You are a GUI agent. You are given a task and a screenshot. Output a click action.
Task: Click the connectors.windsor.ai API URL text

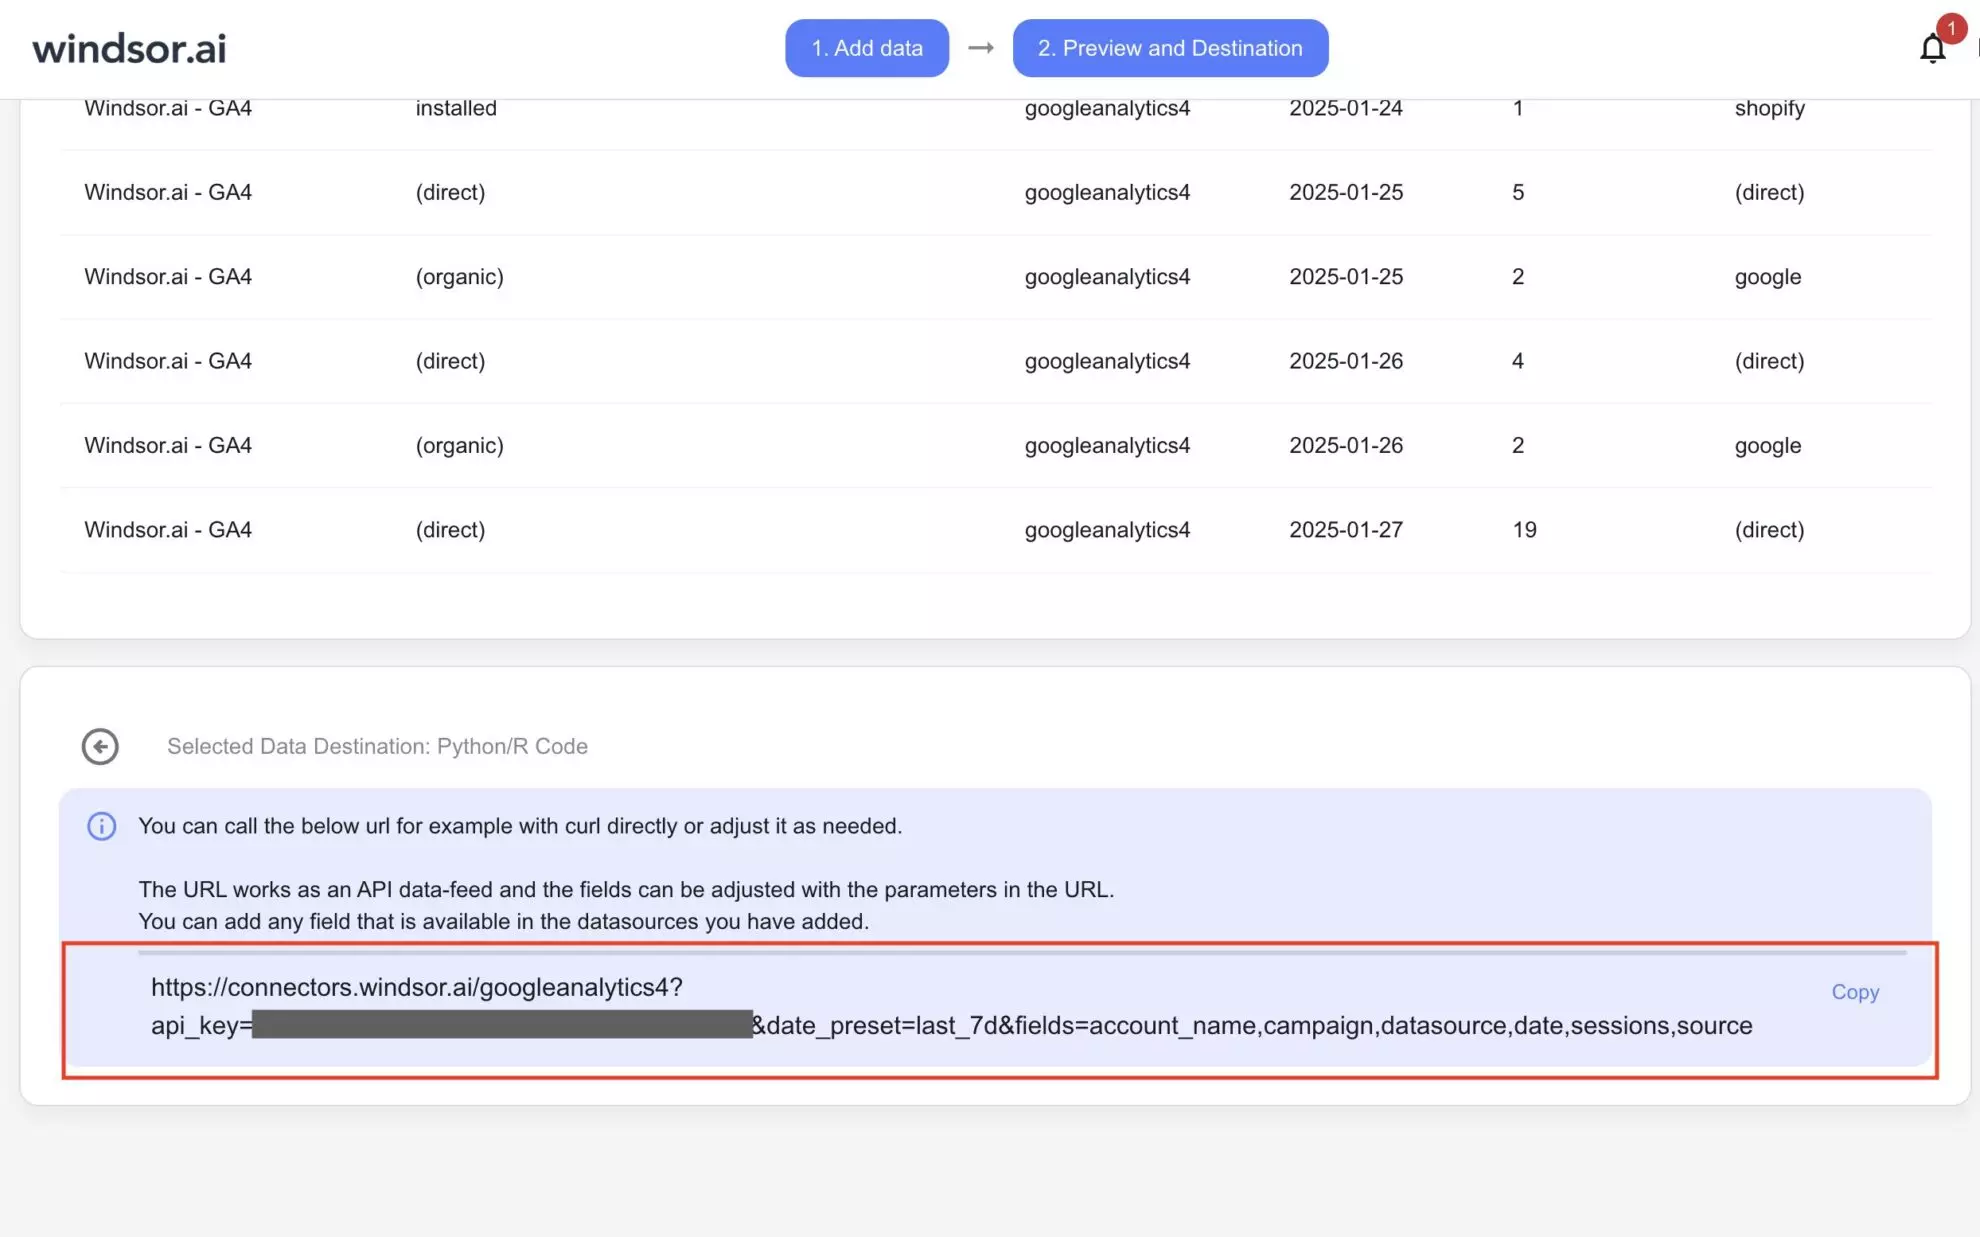(951, 1006)
